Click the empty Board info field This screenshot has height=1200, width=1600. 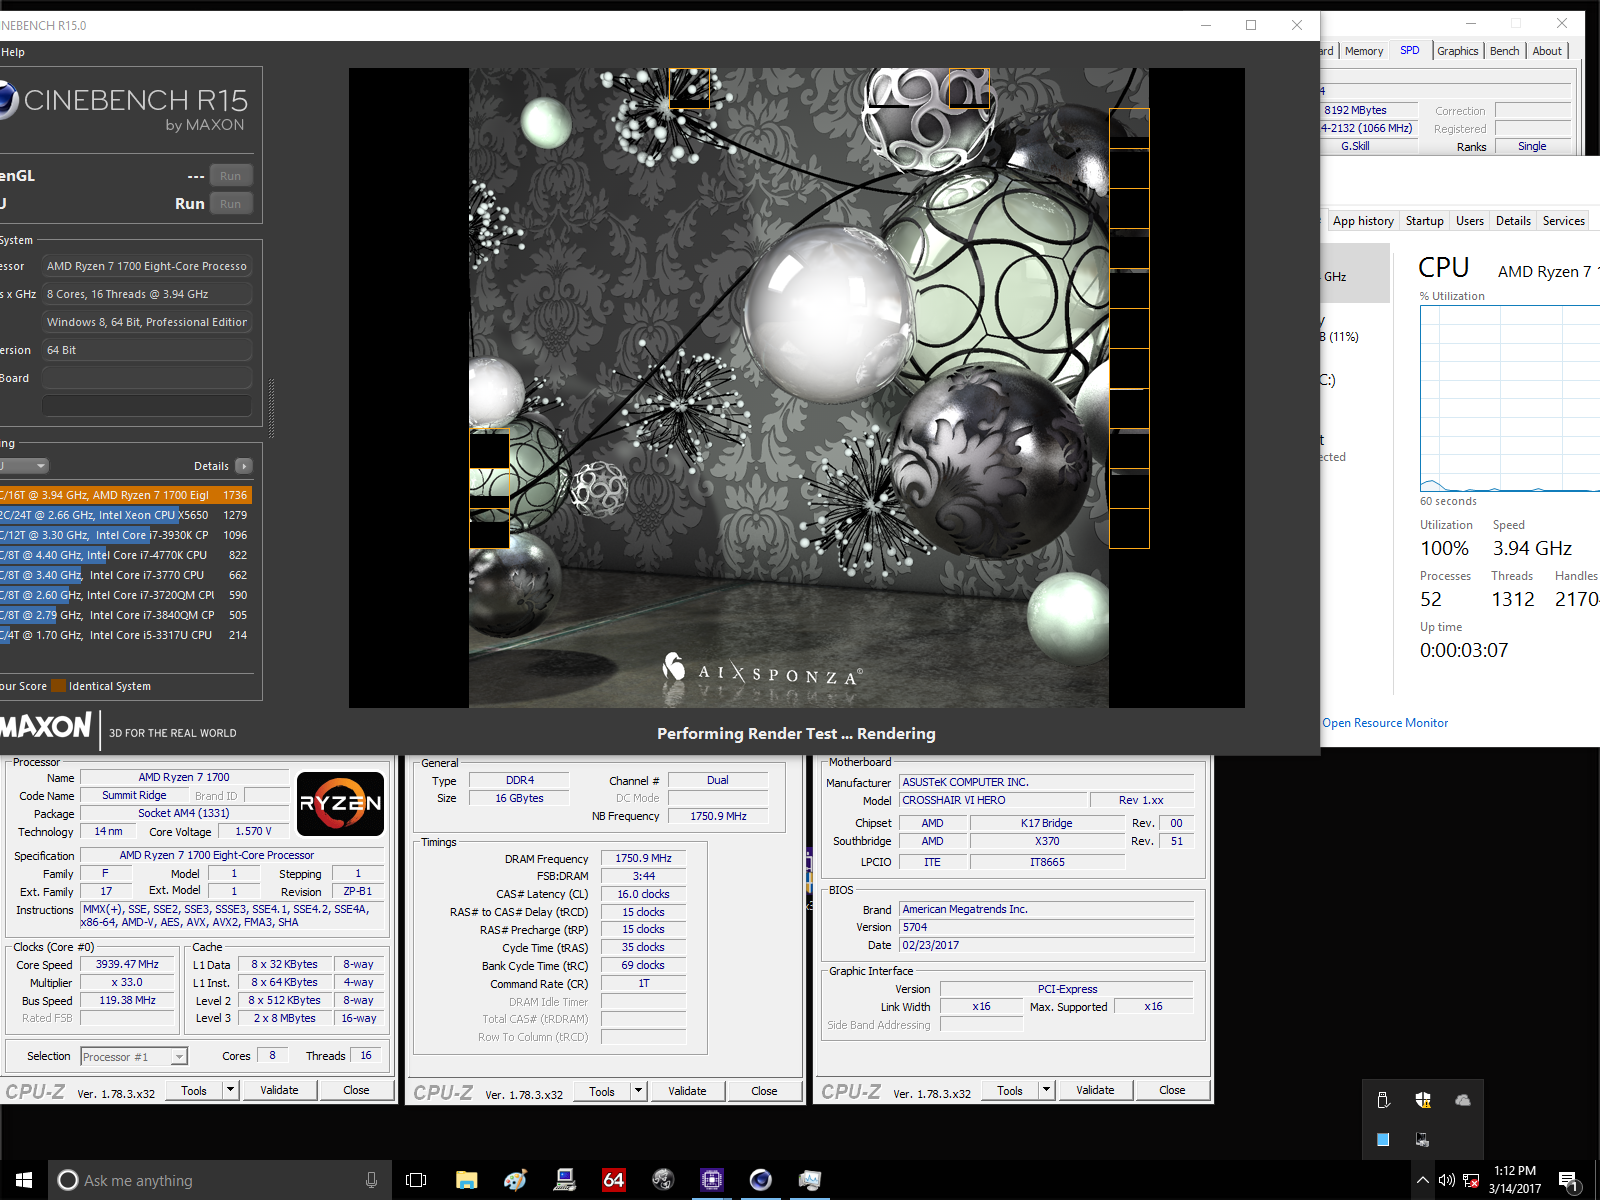[x=147, y=378]
